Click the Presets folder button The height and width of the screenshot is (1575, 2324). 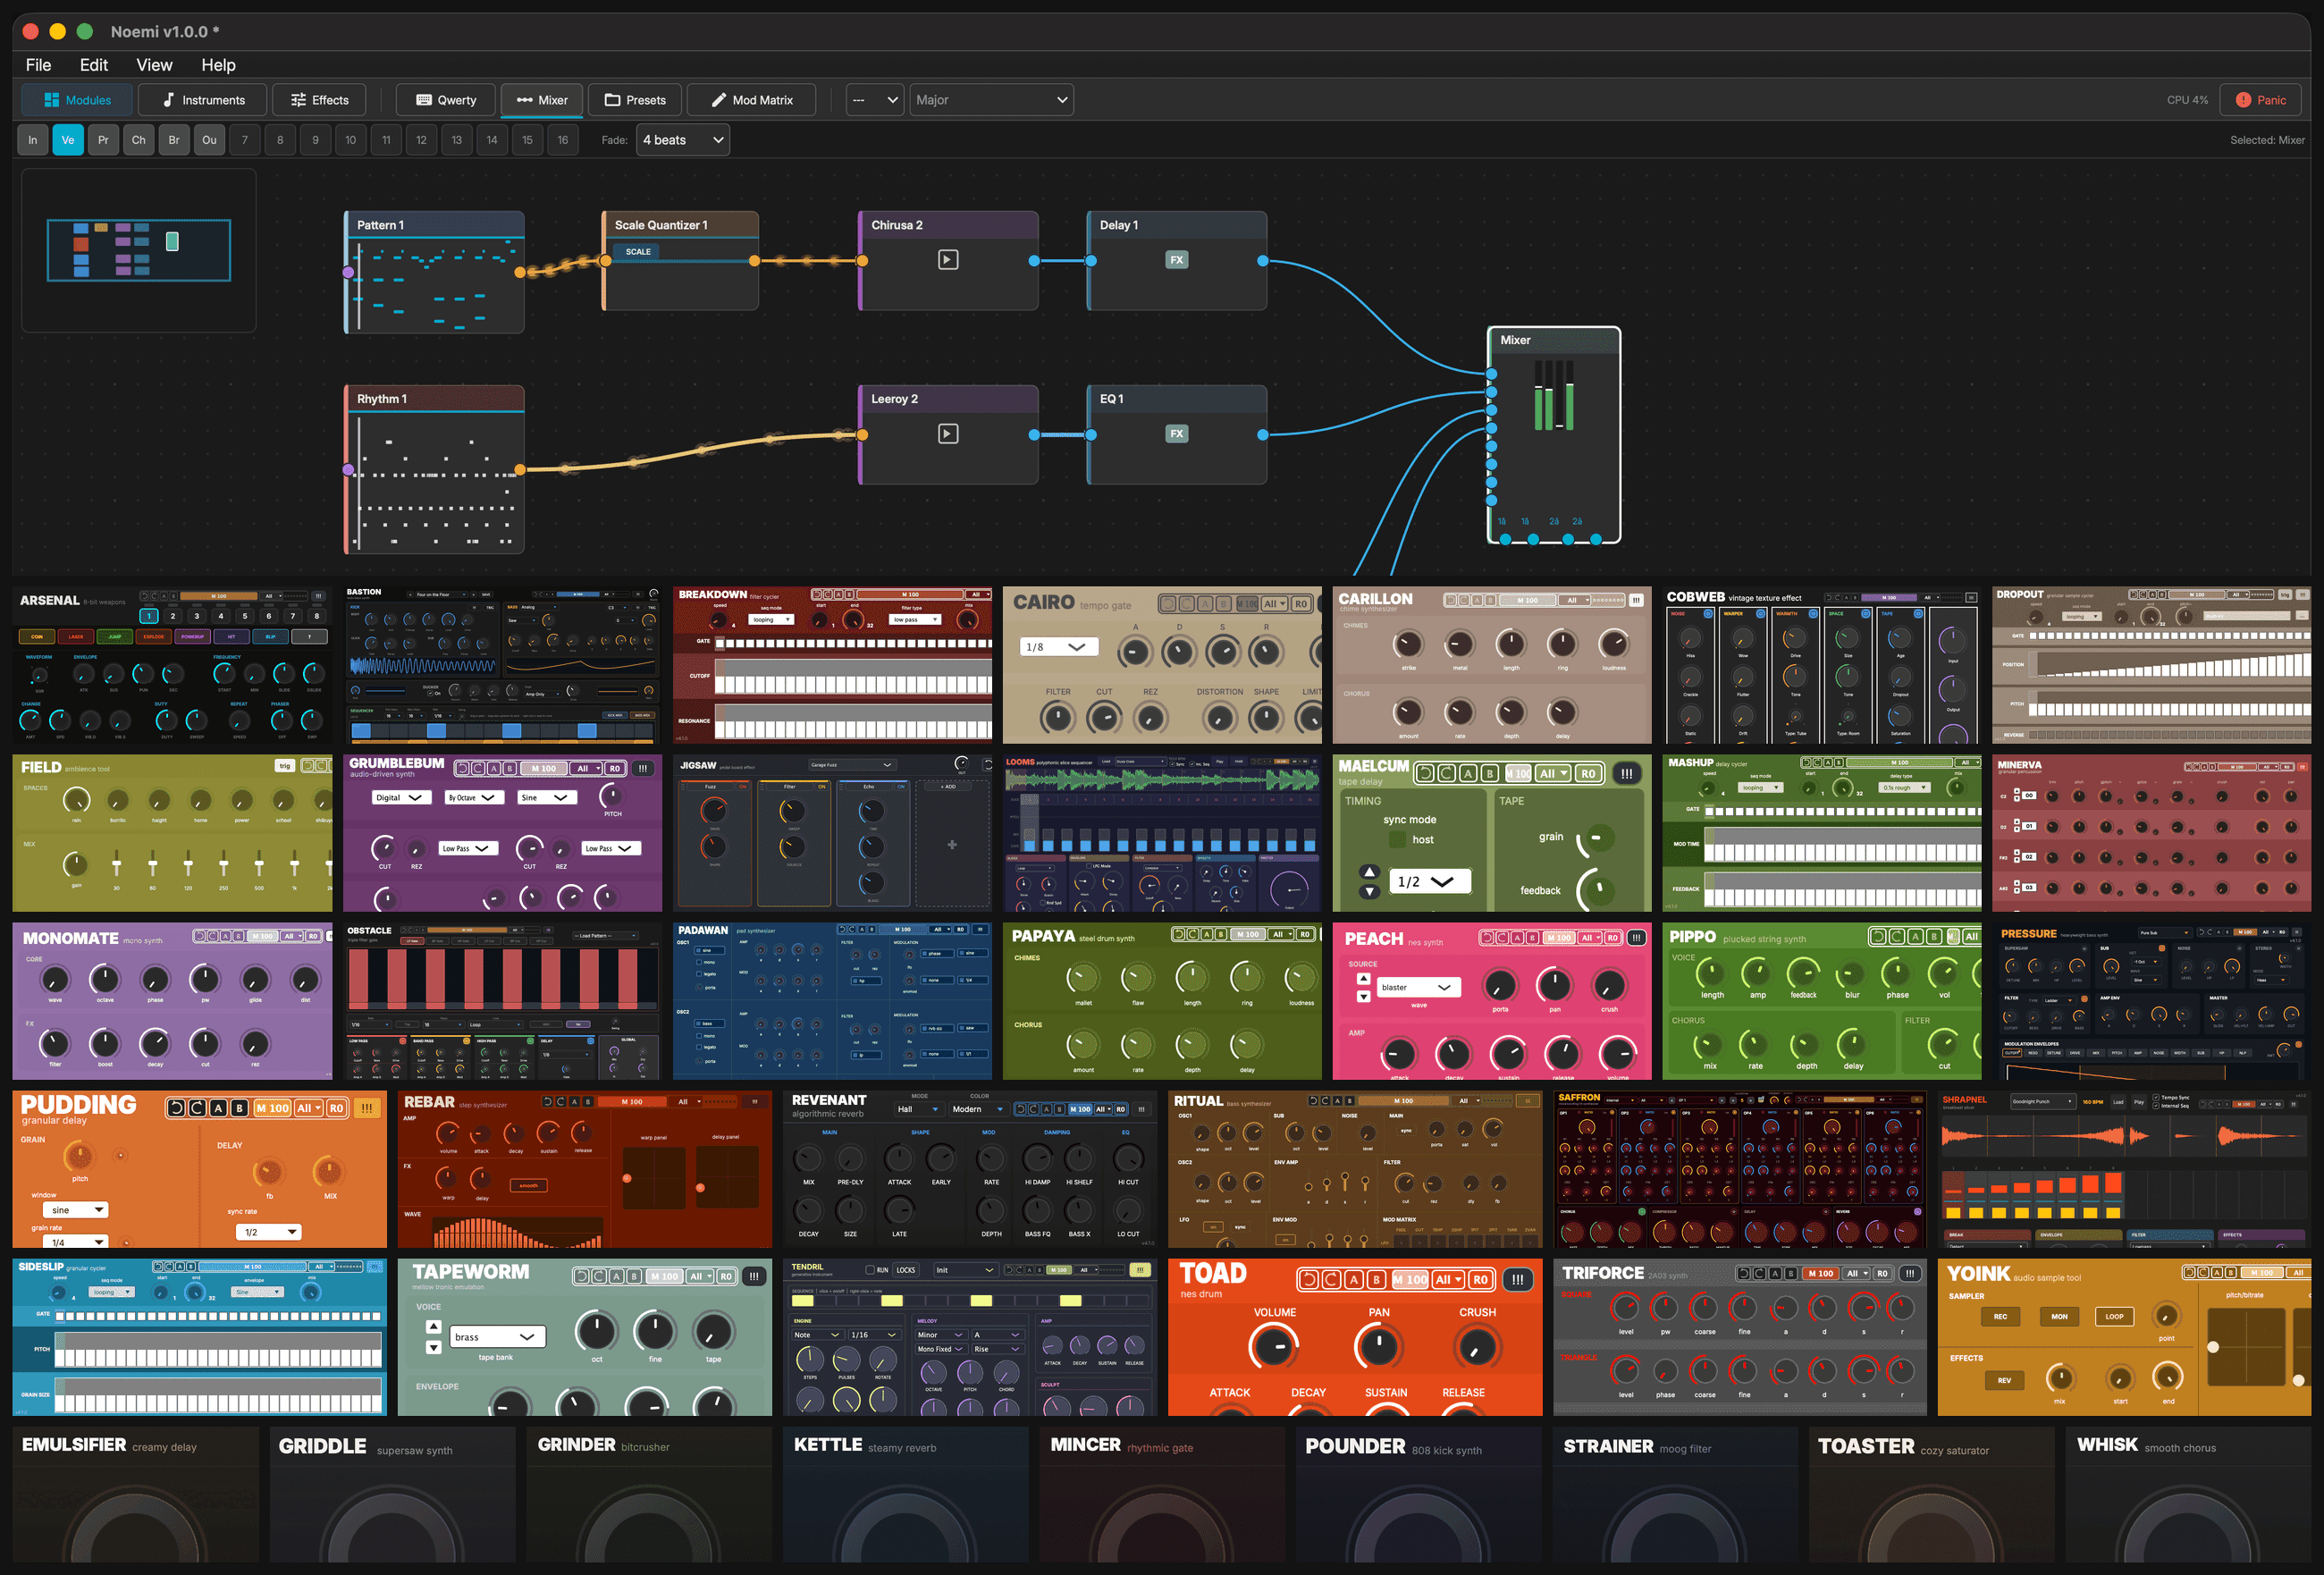(x=635, y=100)
